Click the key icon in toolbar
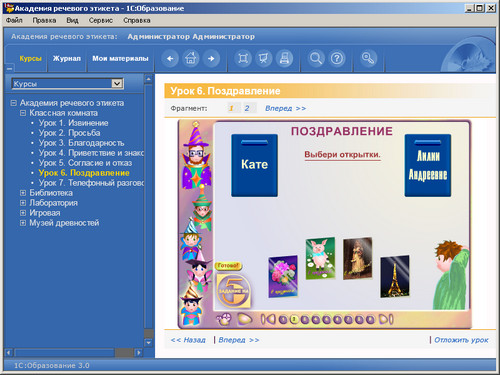Screen dimensions: 500x375 368,59
